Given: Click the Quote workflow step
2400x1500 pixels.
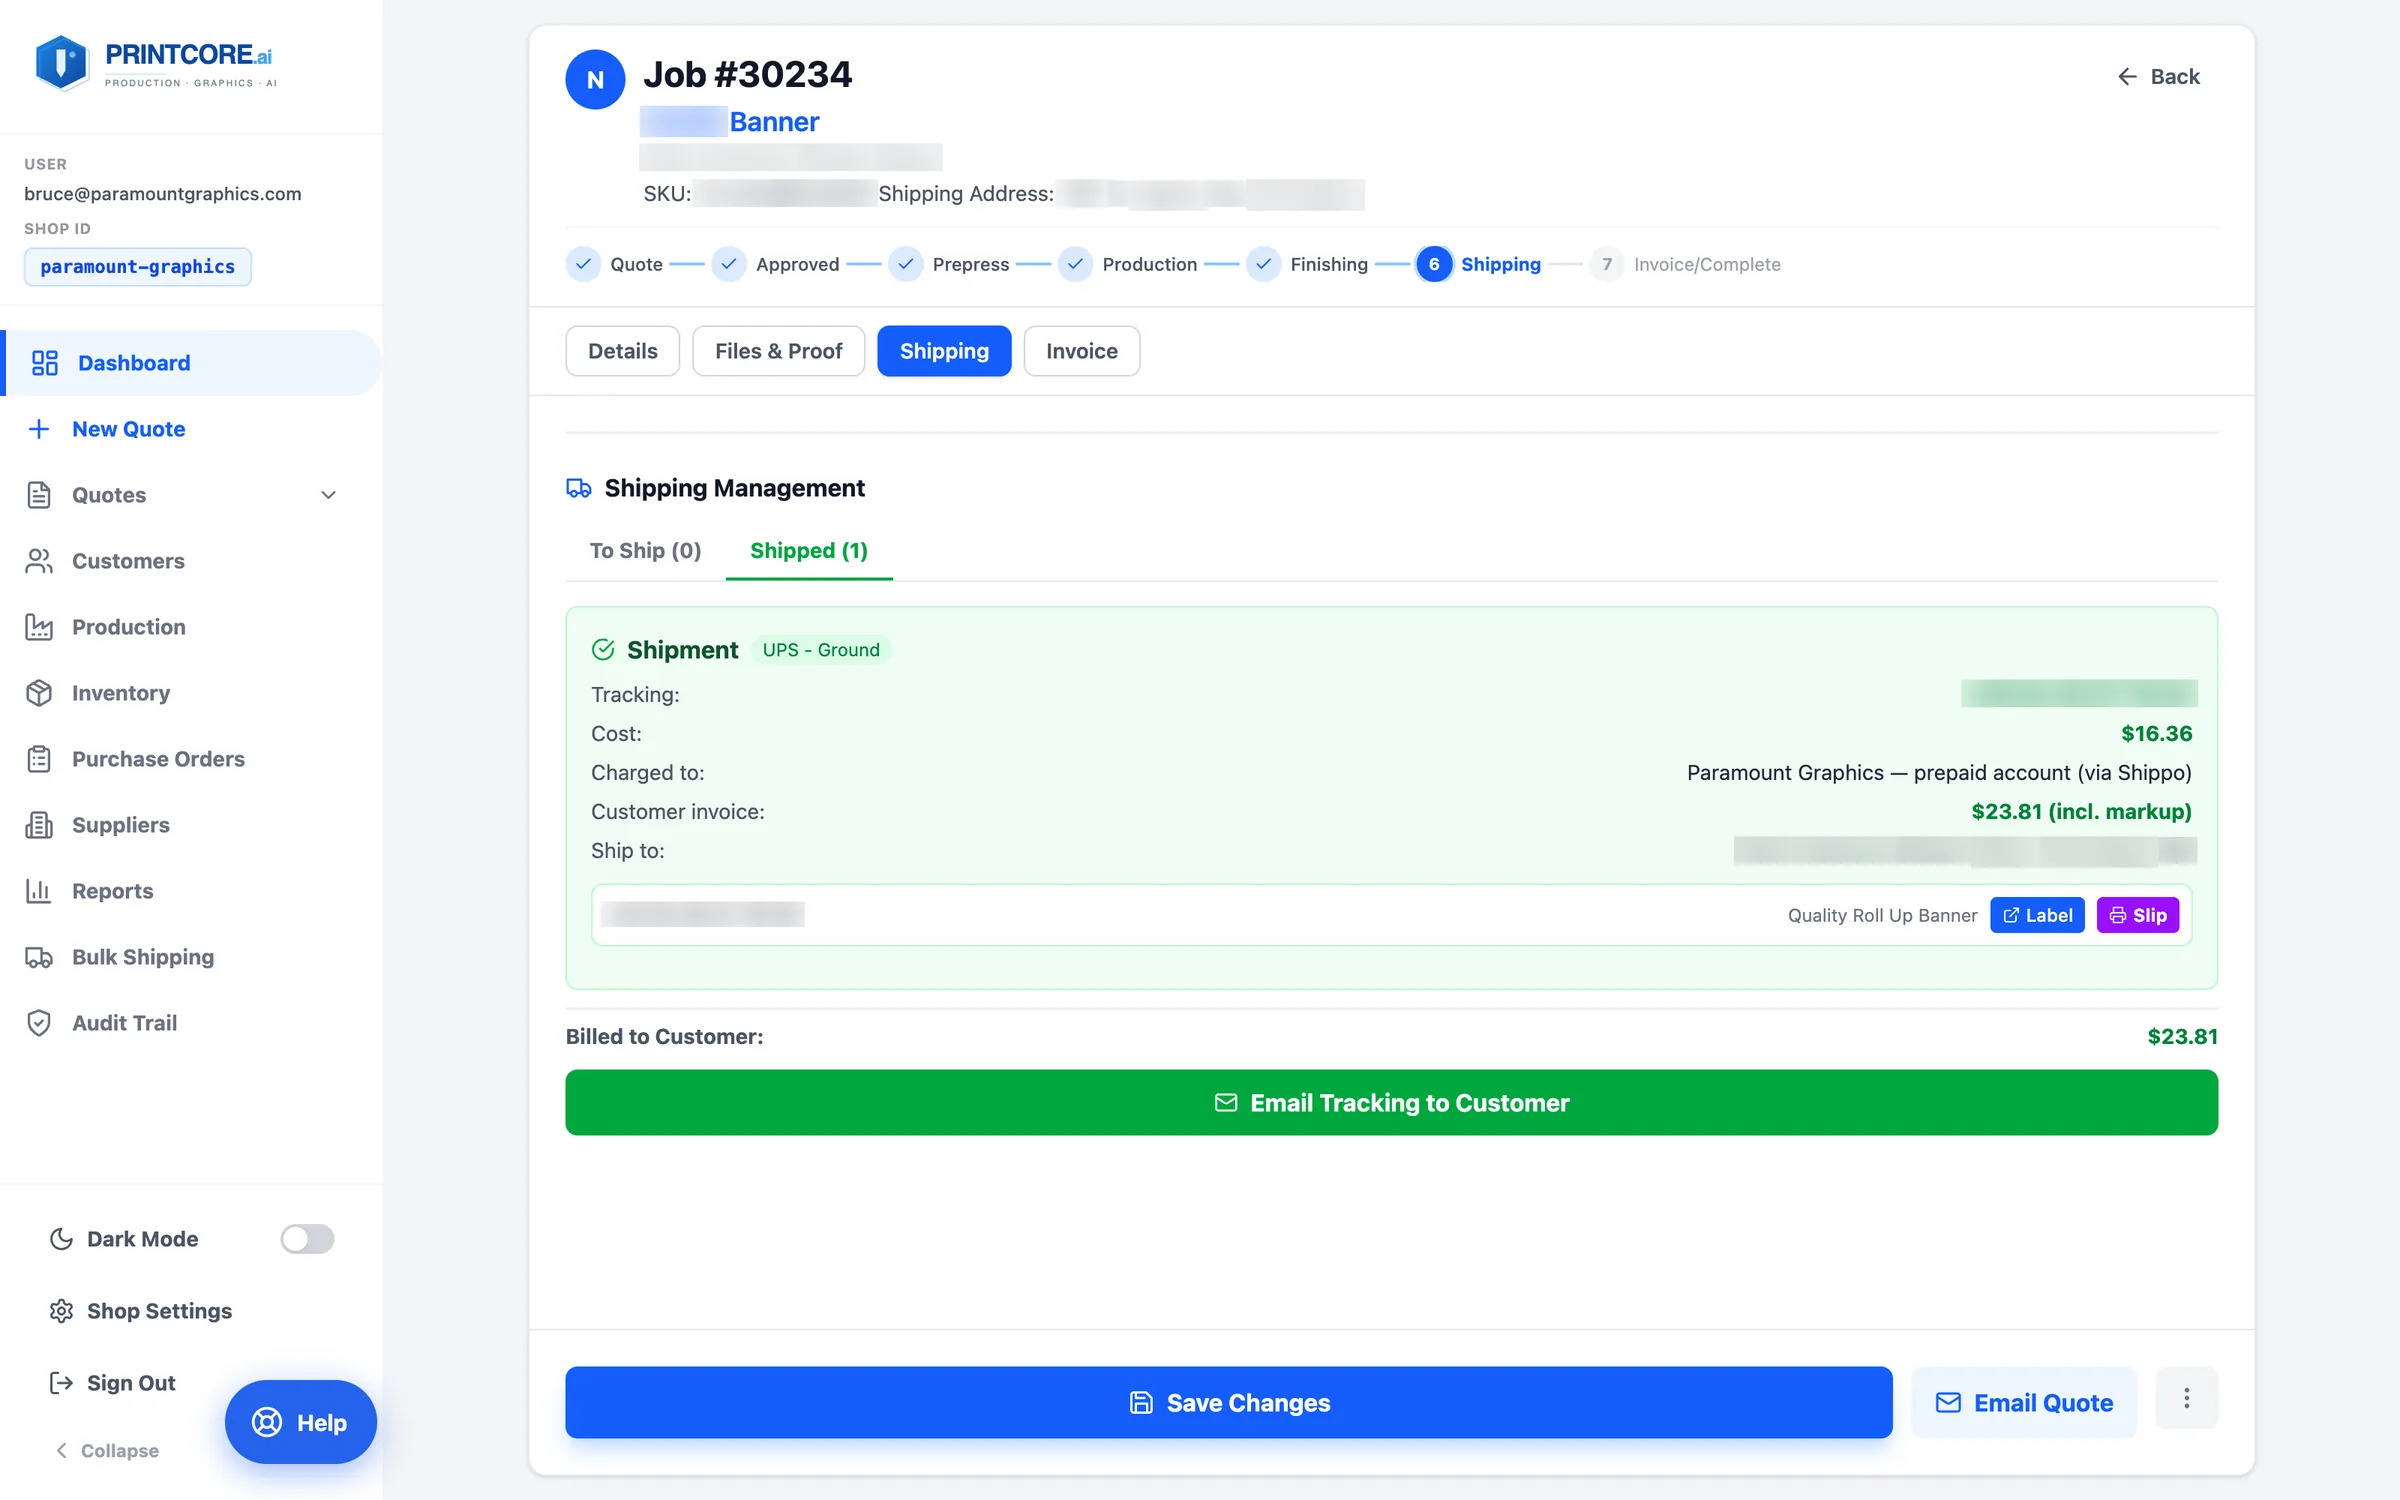Looking at the screenshot, I should point(615,264).
